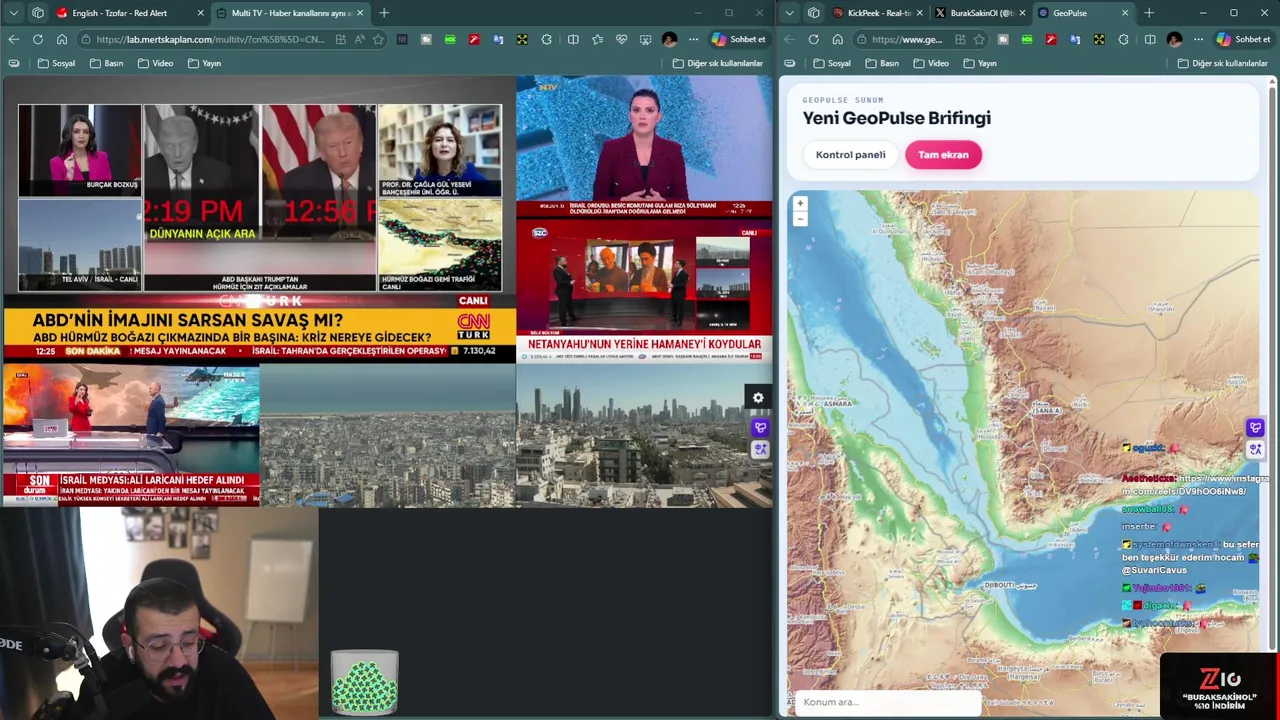Open Yayın bookmarks folder in left browser

(x=204, y=63)
